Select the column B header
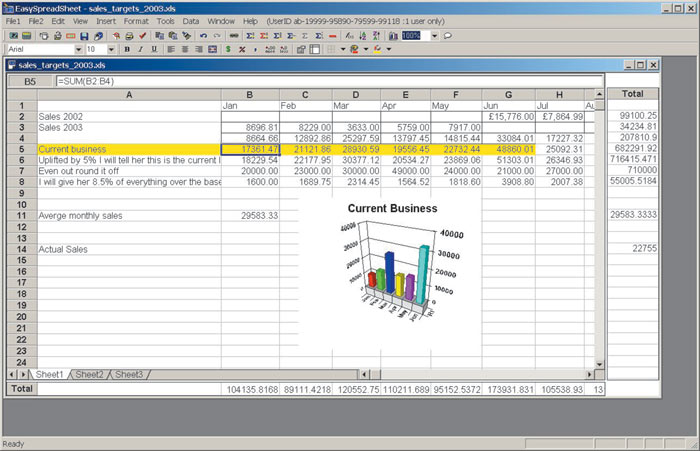 [x=249, y=94]
